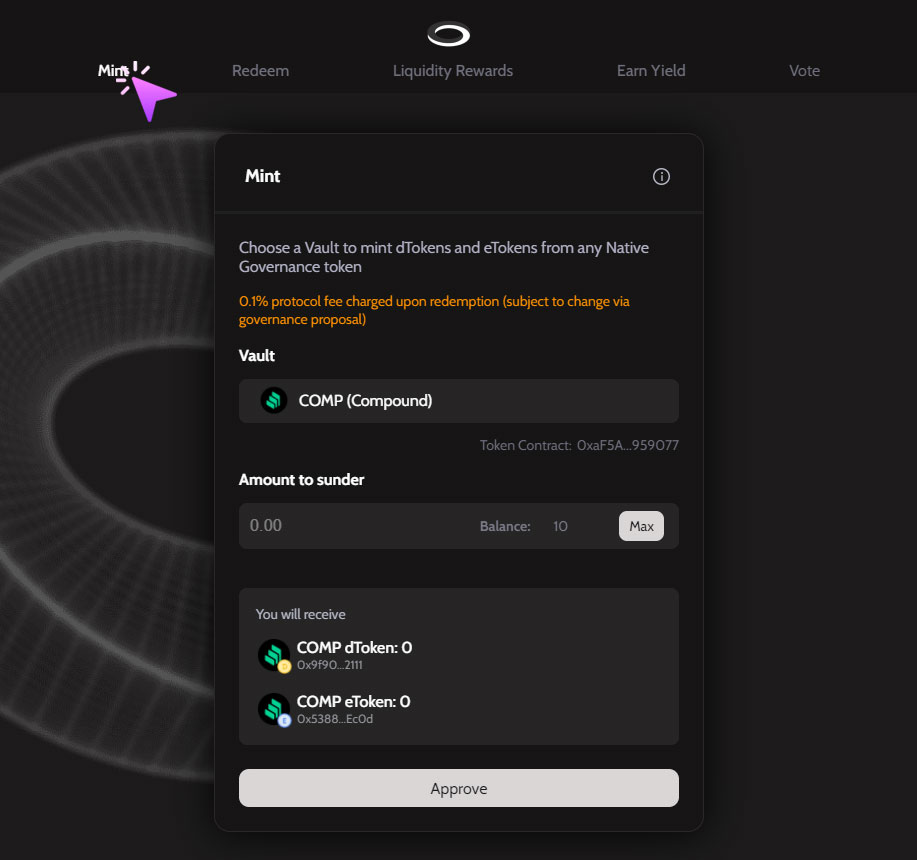Click the Approve button
Viewport: 917px width, 860px height.
[x=458, y=788]
